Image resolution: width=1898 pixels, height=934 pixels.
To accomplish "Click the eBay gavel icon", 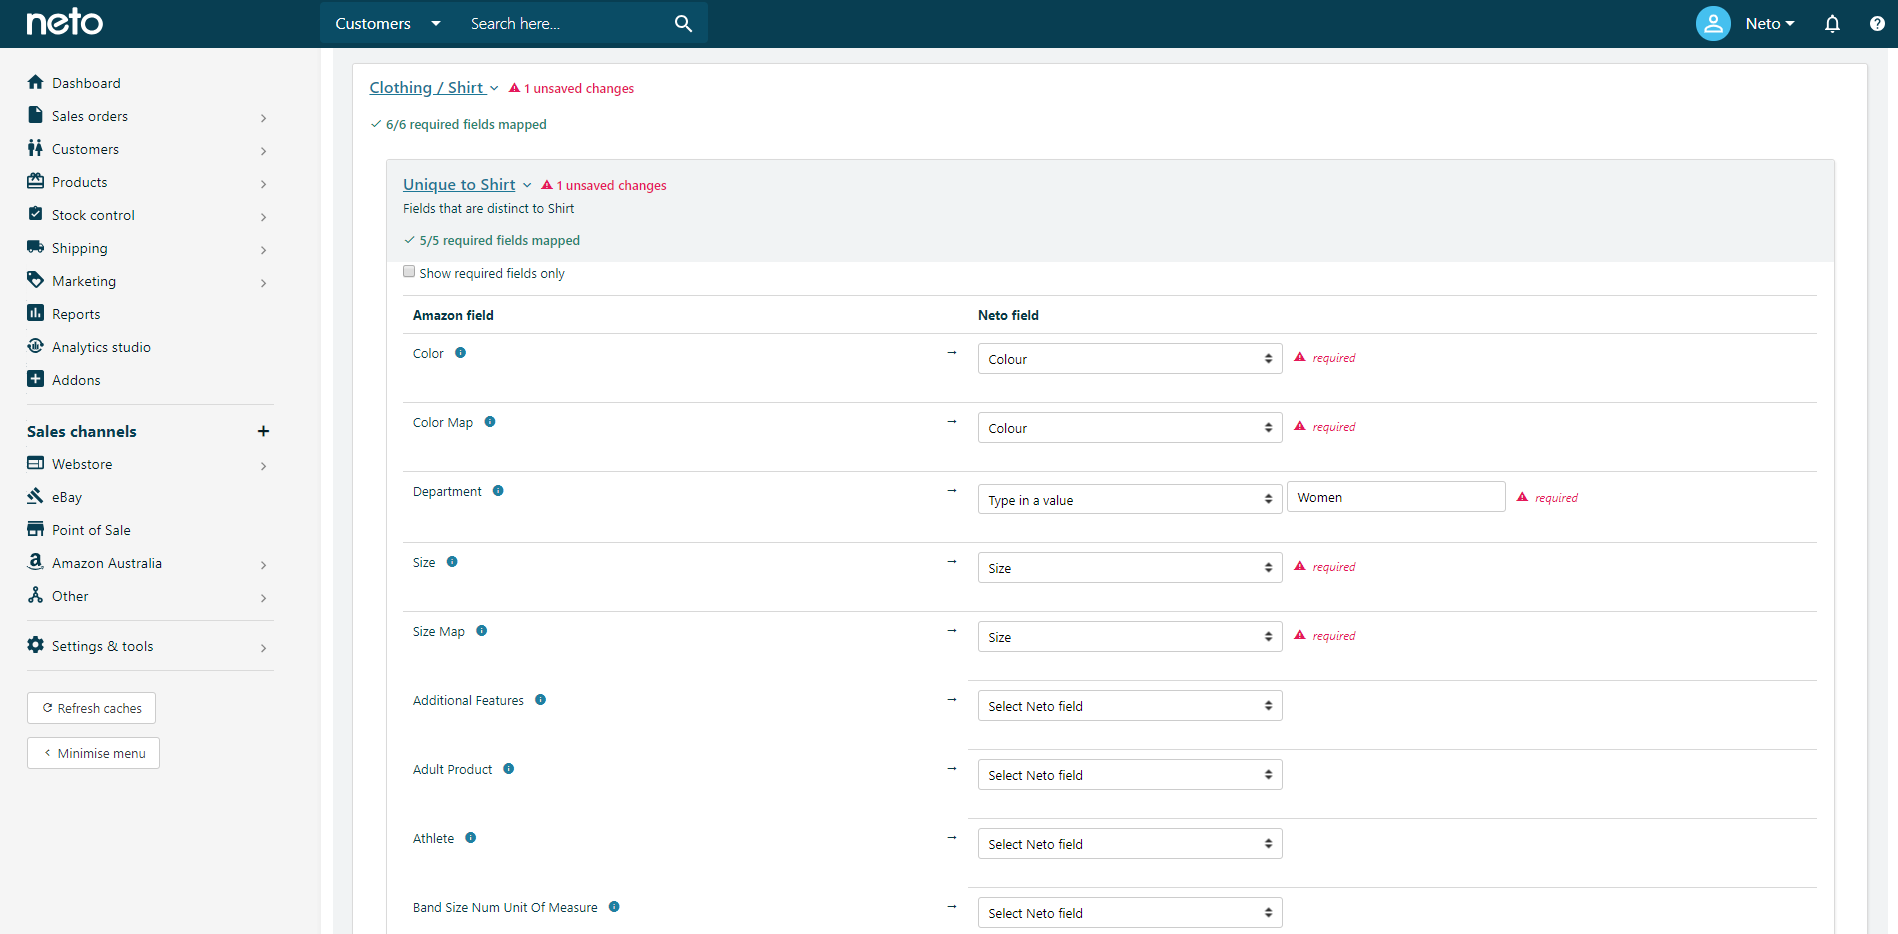I will (x=36, y=496).
